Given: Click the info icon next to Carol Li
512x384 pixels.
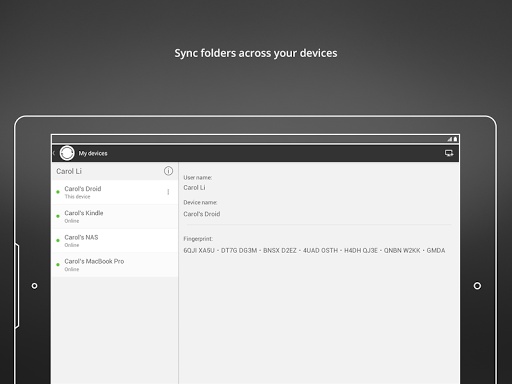Looking at the screenshot, I should [x=168, y=171].
